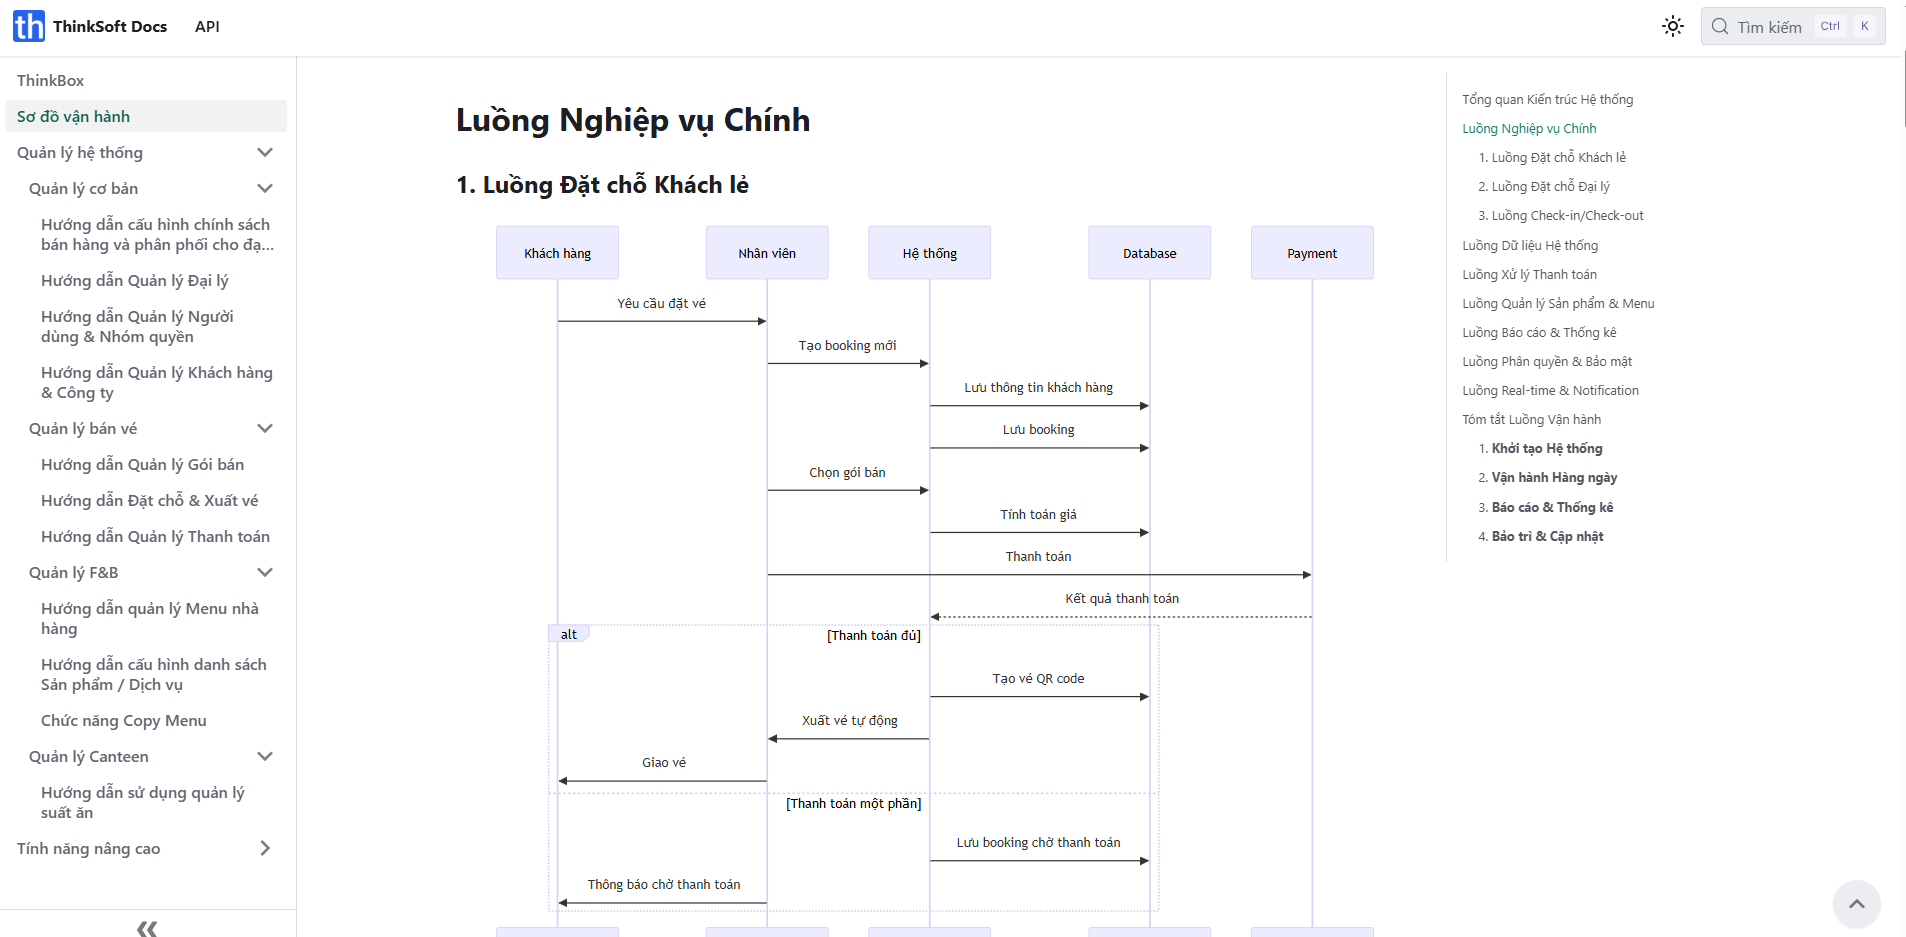Go to Luồng Xử lý Thanh toán section
The width and height of the screenshot is (1906, 937).
[x=1529, y=275]
